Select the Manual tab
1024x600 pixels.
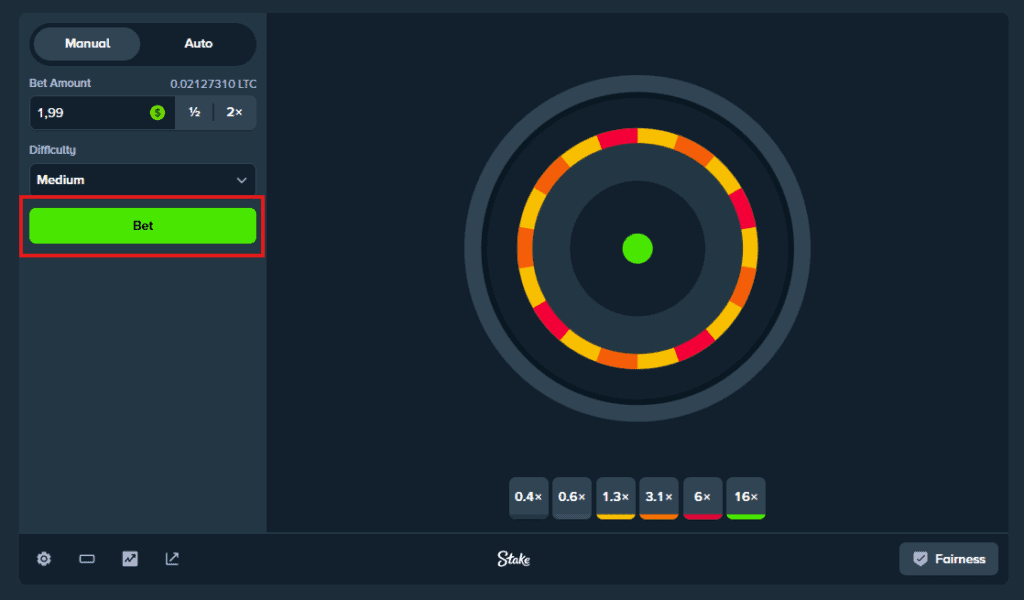[x=86, y=44]
